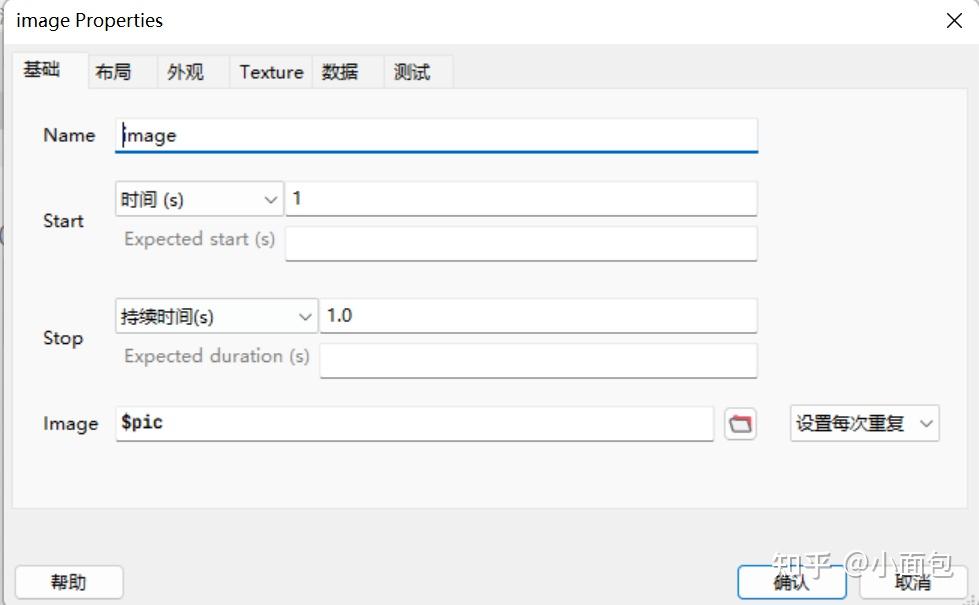Open the 时间 (s) Start type dropdown
The width and height of the screenshot is (979, 605).
199,200
